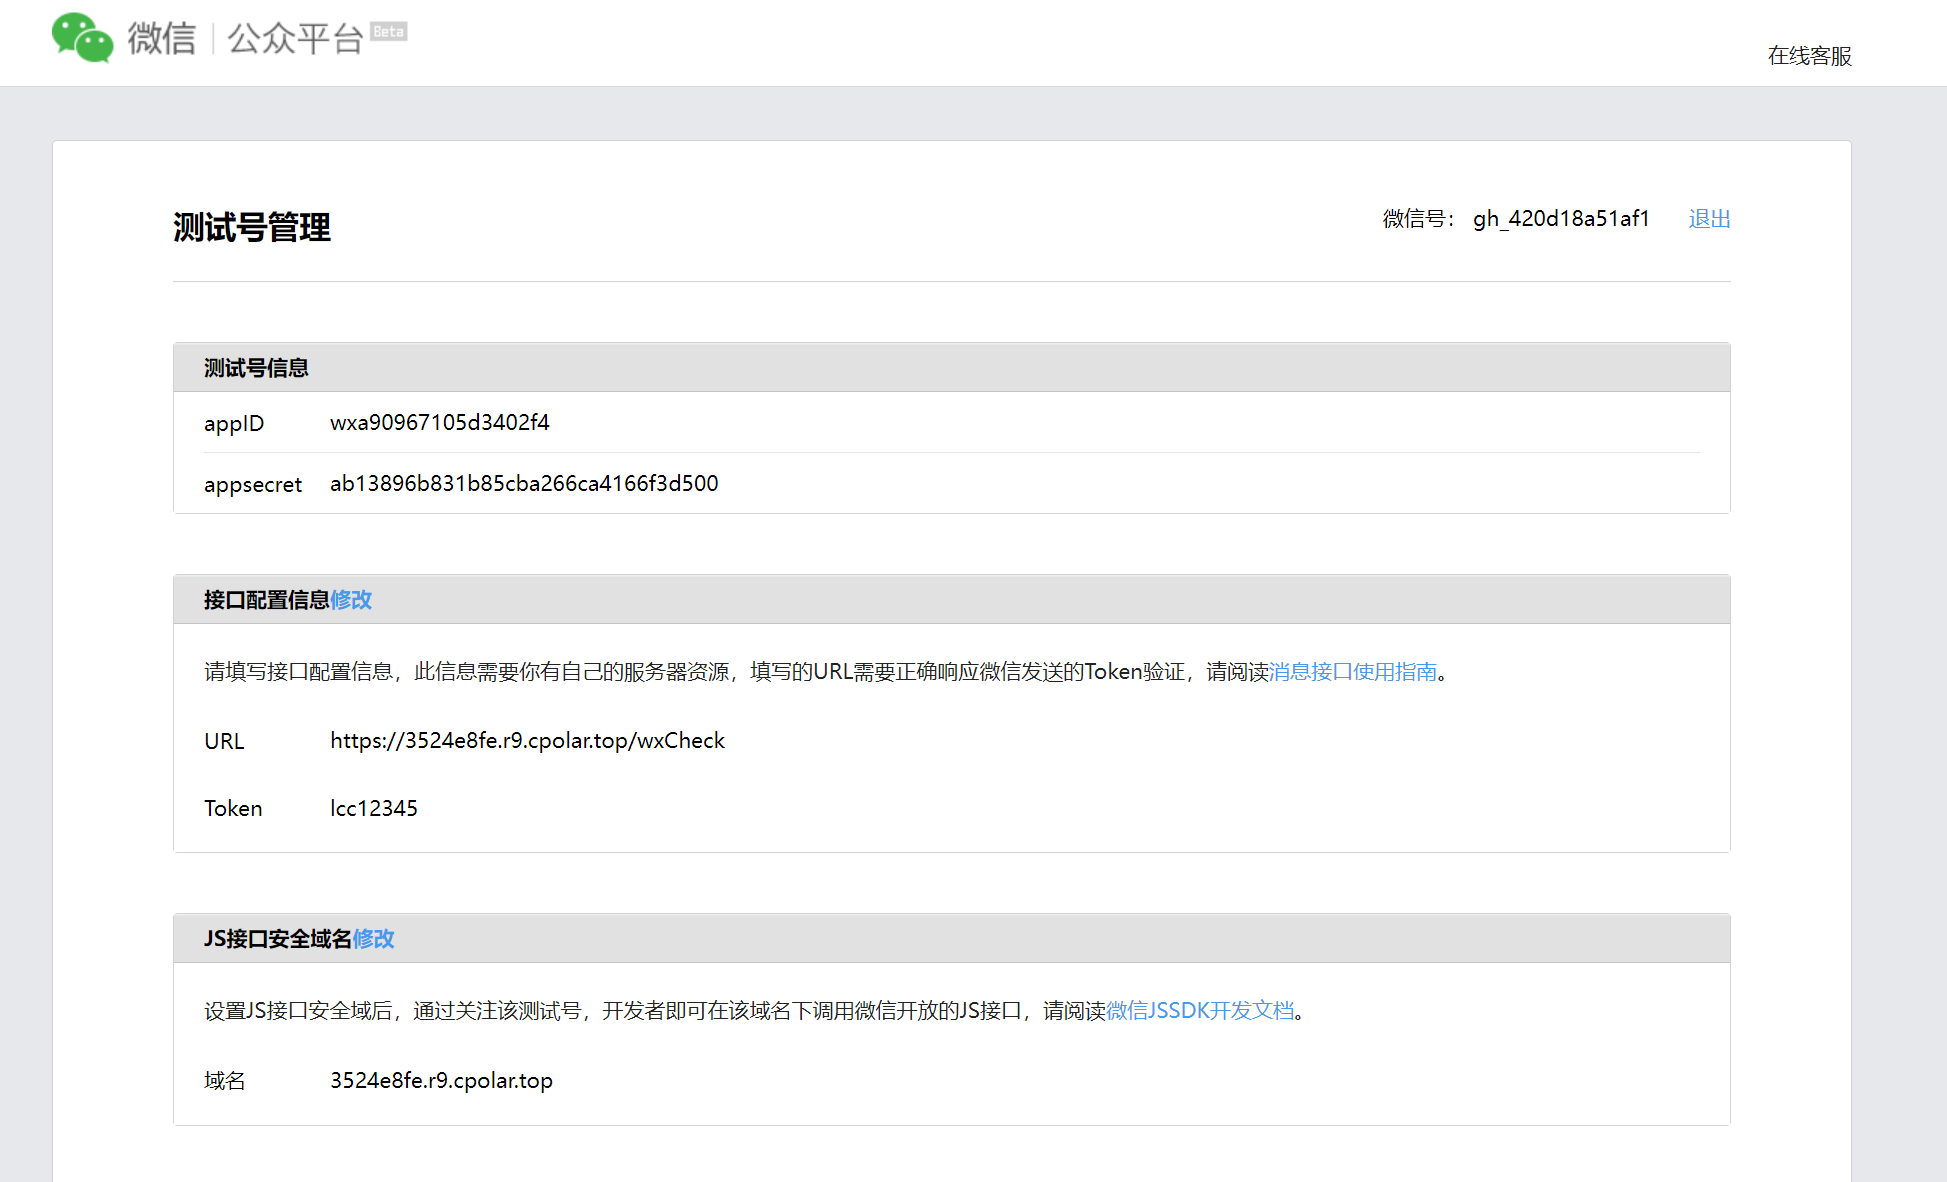
Task: Click the Beta badge next to 公众平台
Action: click(388, 32)
